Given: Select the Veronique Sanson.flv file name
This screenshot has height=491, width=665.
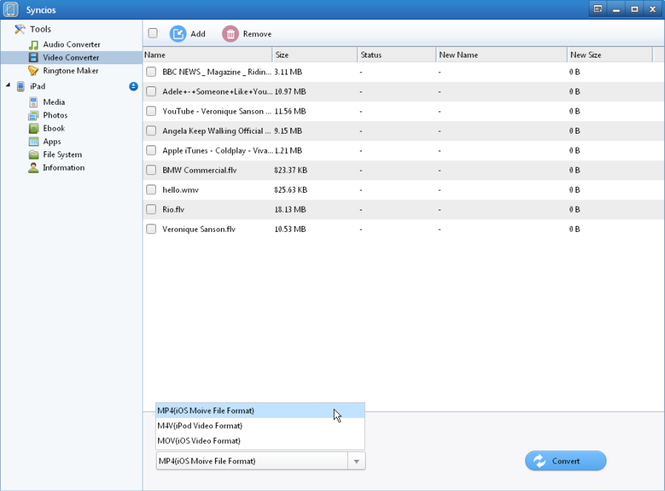Looking at the screenshot, I should click(199, 229).
